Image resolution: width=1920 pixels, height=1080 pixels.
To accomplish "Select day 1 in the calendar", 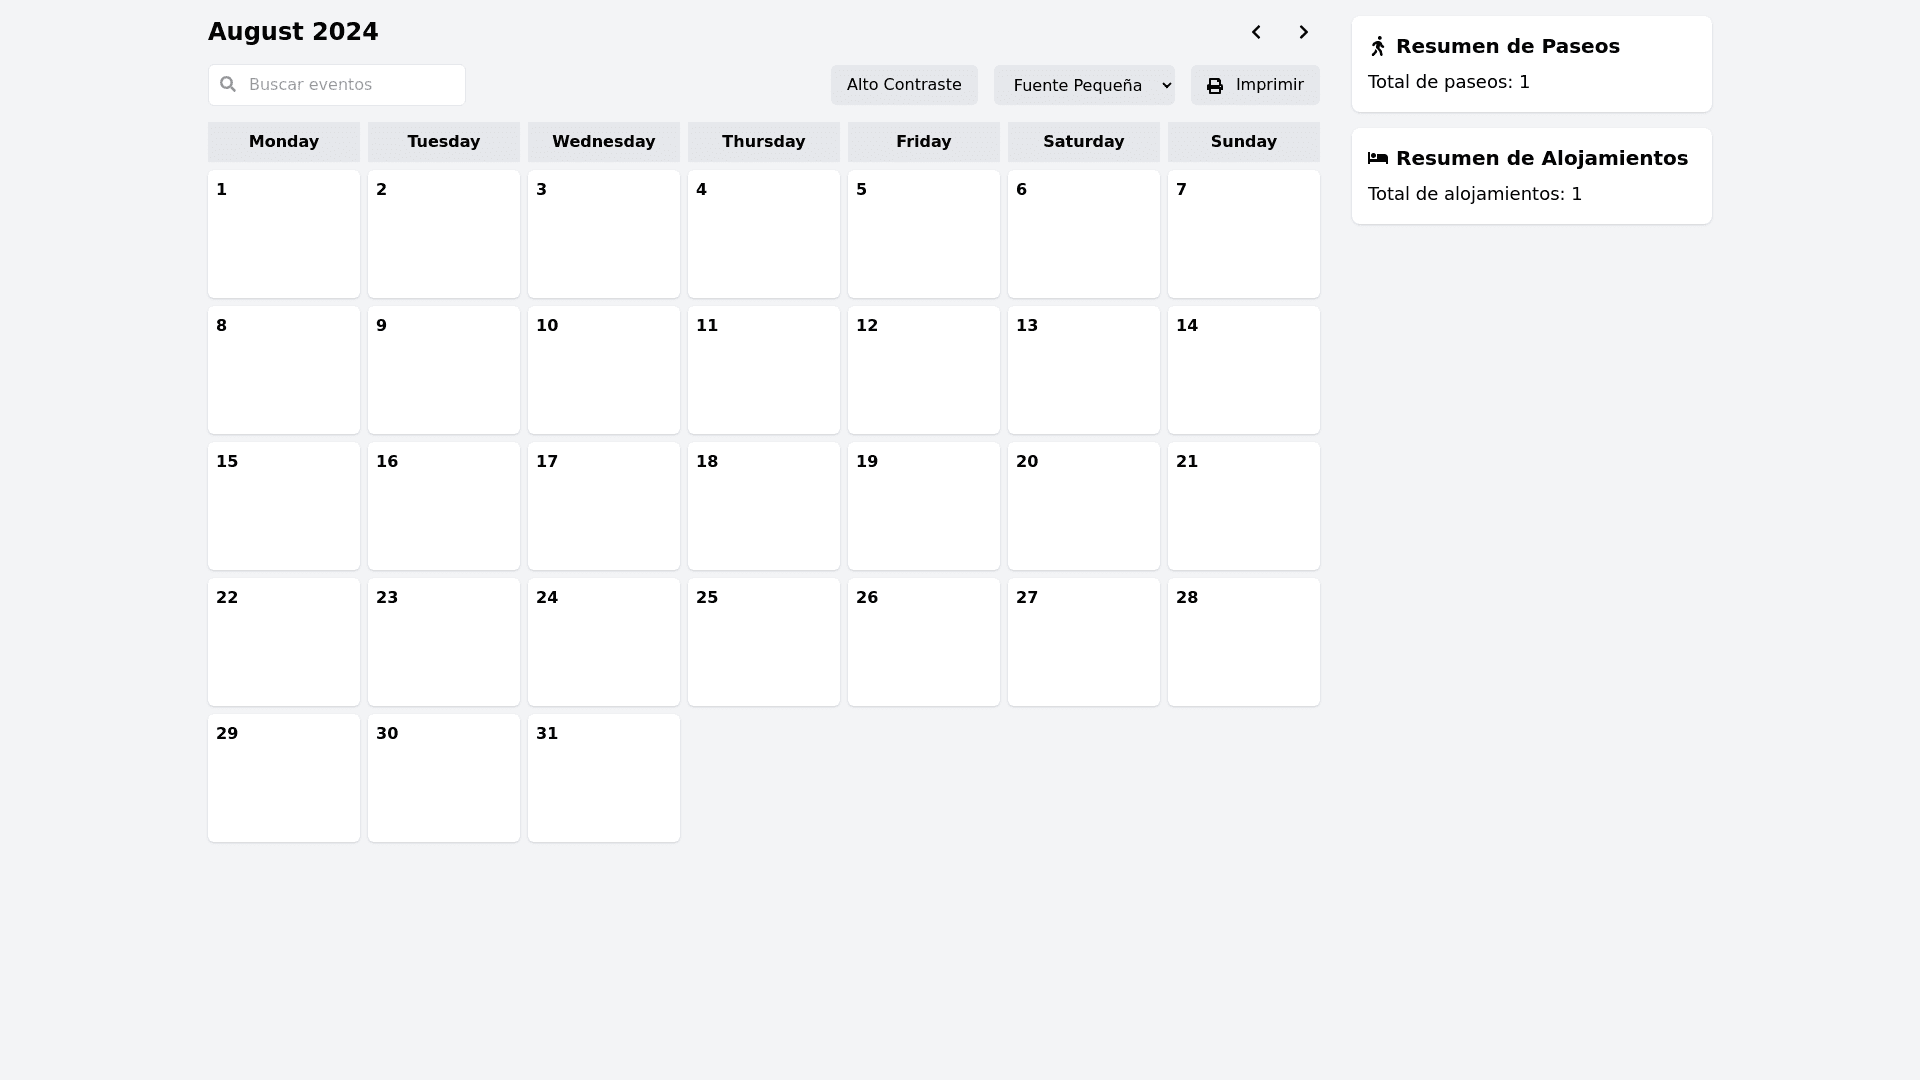I will pyautogui.click(x=283, y=234).
